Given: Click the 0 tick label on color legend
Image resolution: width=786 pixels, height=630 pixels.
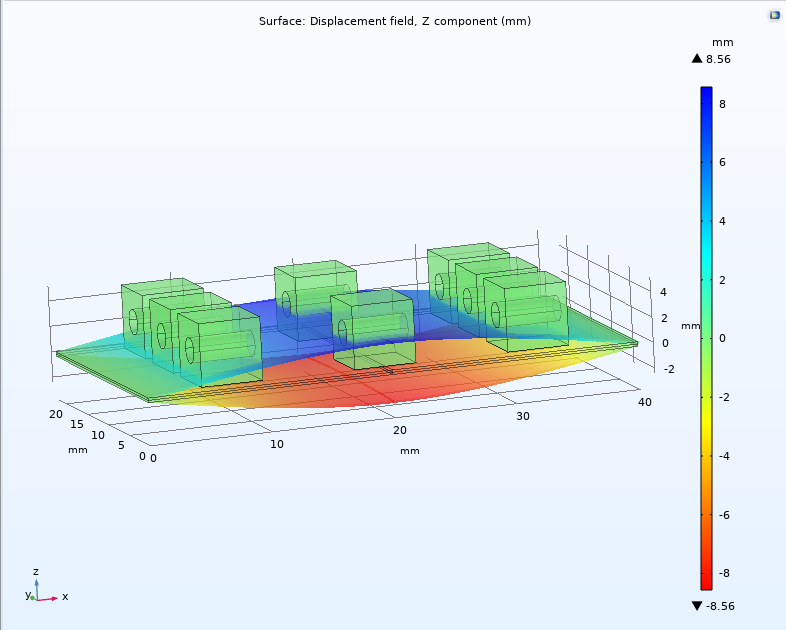Looking at the screenshot, I should 722,338.
